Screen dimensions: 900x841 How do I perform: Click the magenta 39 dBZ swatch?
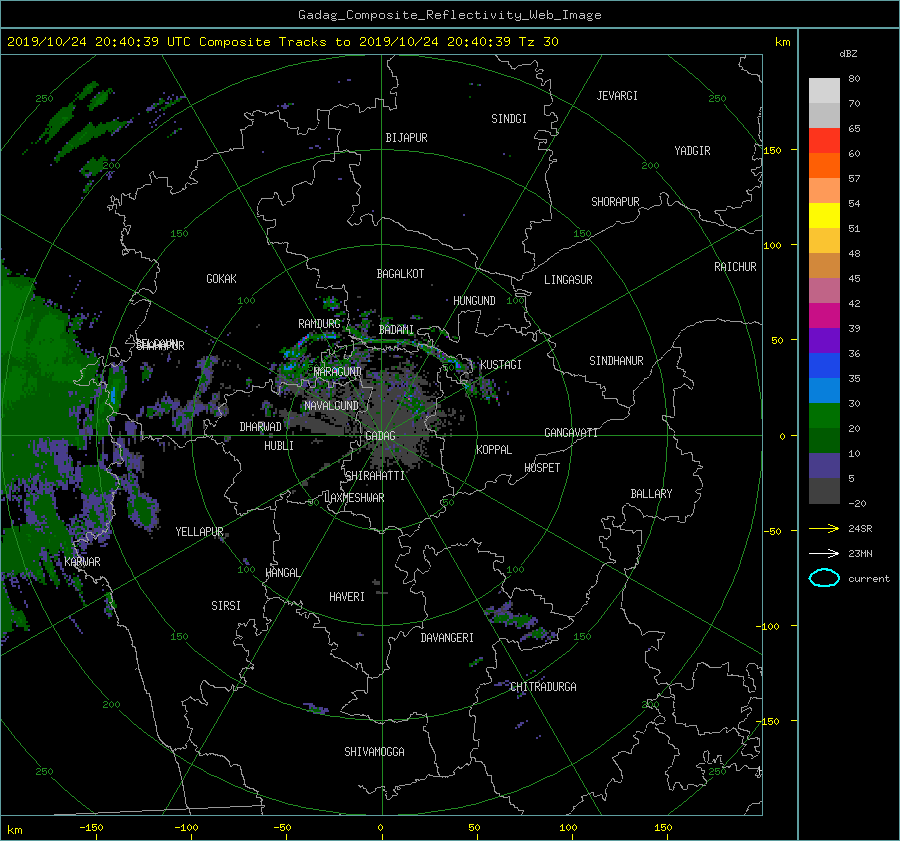[x=824, y=316]
